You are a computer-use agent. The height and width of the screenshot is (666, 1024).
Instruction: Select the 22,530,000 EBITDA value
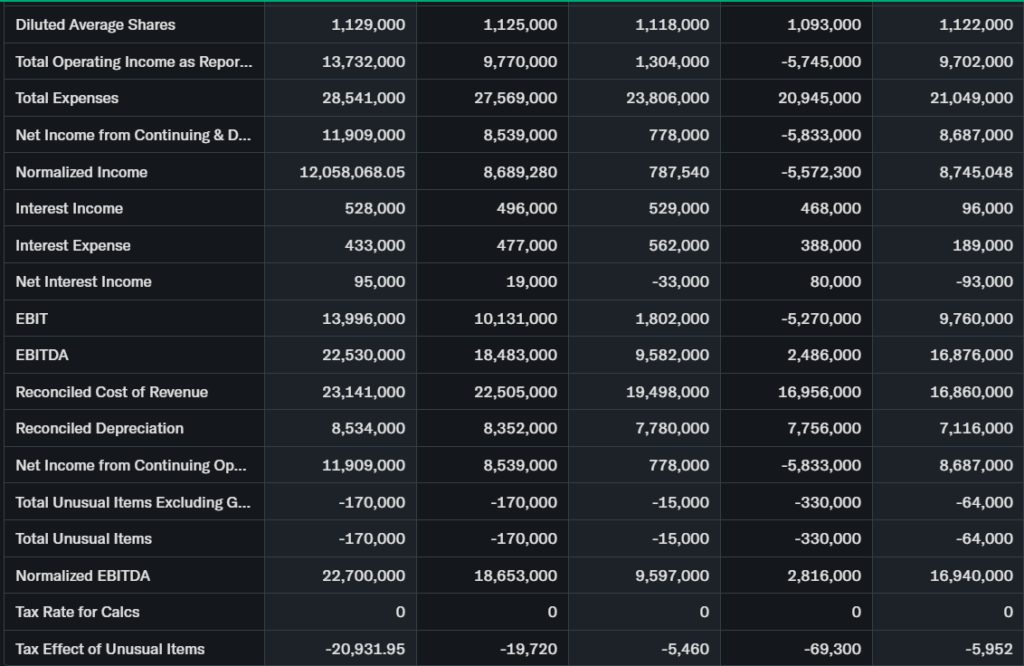click(x=363, y=355)
